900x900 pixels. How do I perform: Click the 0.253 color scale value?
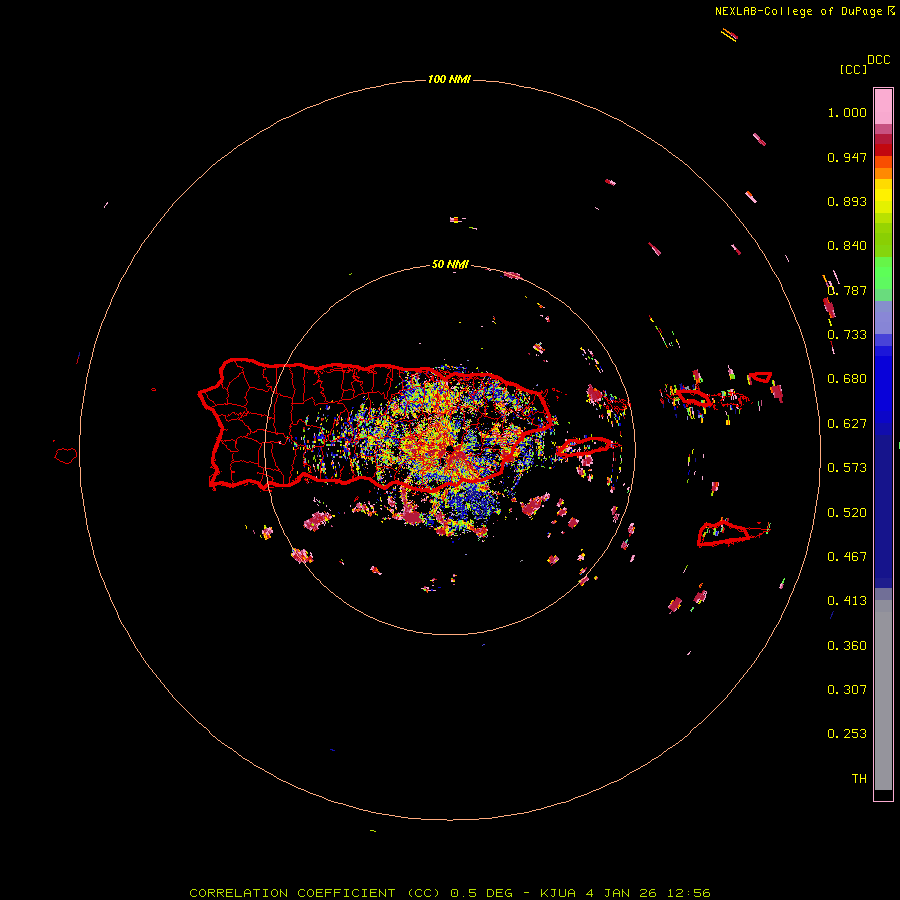pyautogui.click(x=847, y=734)
